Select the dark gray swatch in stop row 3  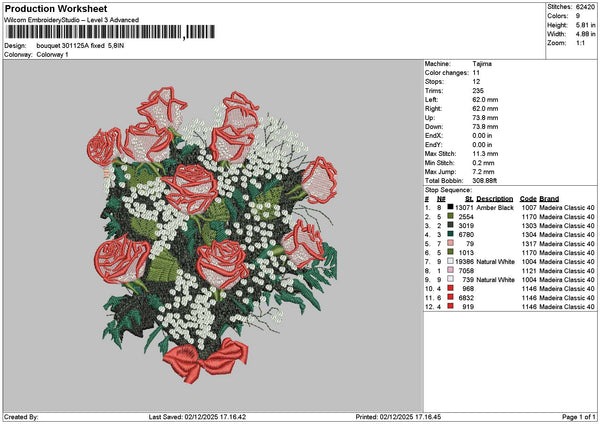pos(450,225)
